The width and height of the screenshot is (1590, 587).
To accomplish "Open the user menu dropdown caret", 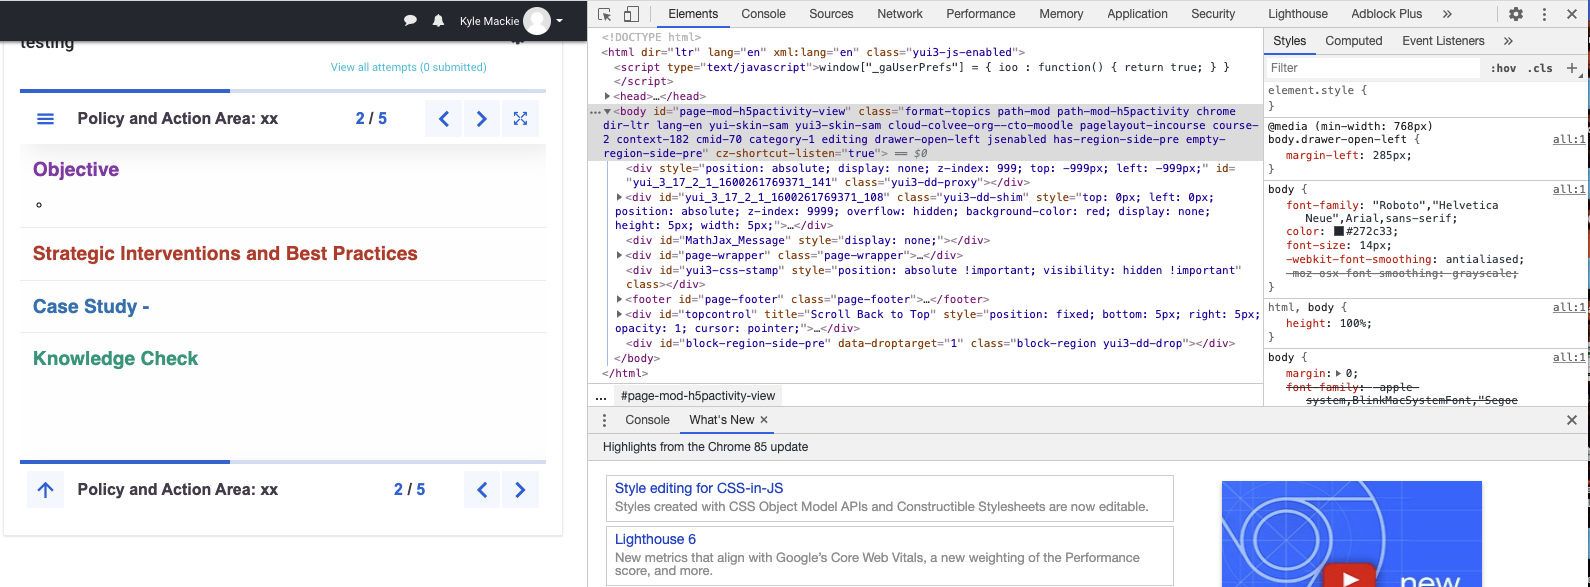I will tap(560, 21).
